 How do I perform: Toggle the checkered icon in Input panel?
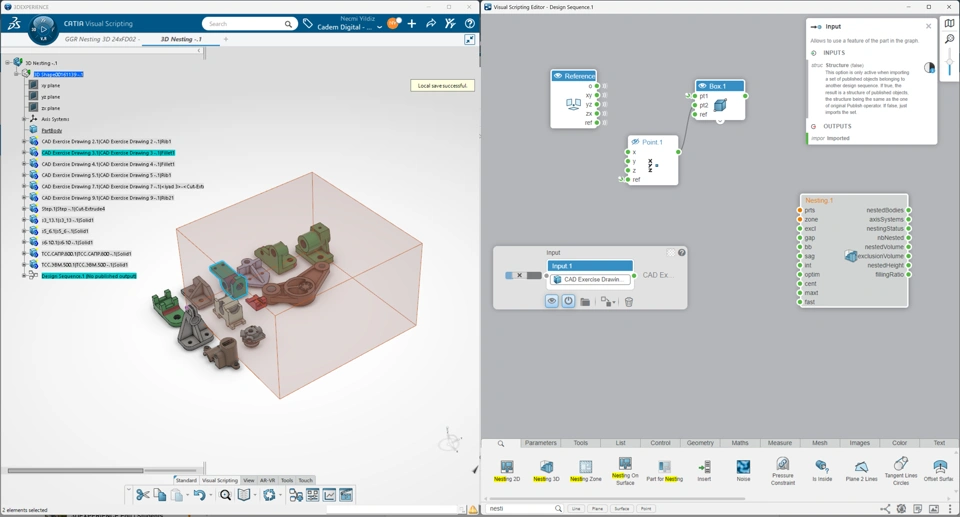coord(671,252)
